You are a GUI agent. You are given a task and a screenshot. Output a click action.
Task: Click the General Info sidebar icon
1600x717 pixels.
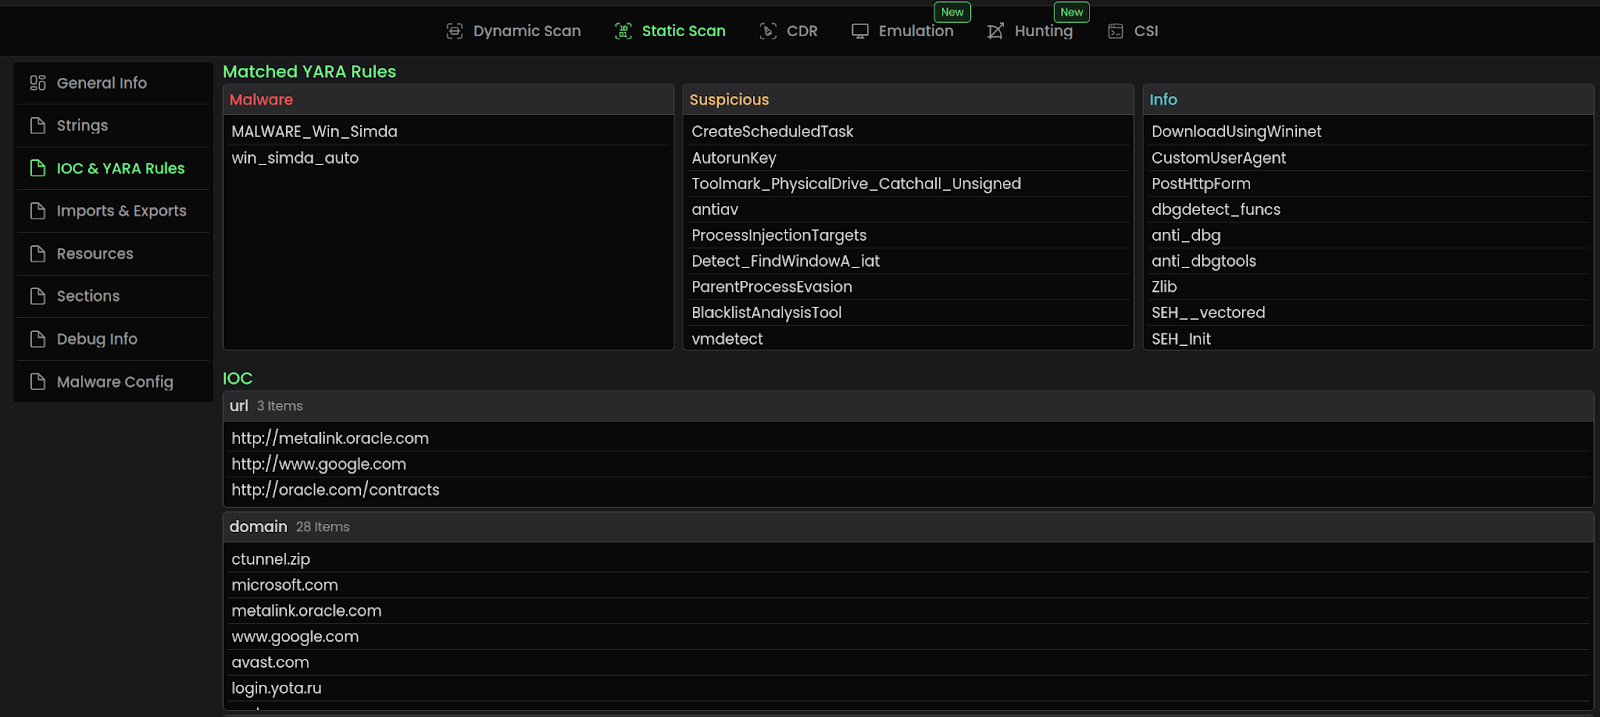(x=38, y=83)
